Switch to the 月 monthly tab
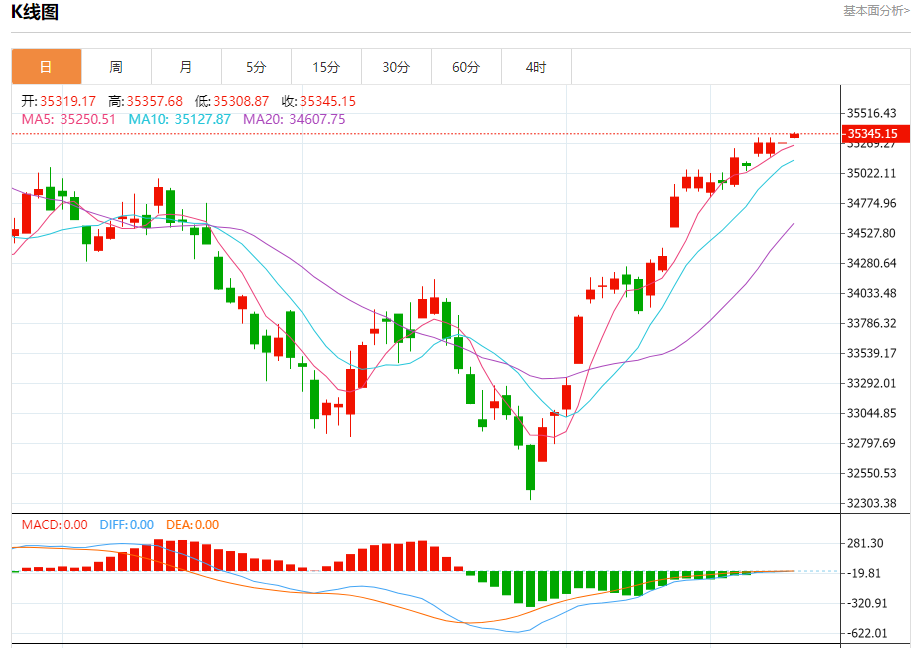The image size is (921, 648). pyautogui.click(x=186, y=67)
